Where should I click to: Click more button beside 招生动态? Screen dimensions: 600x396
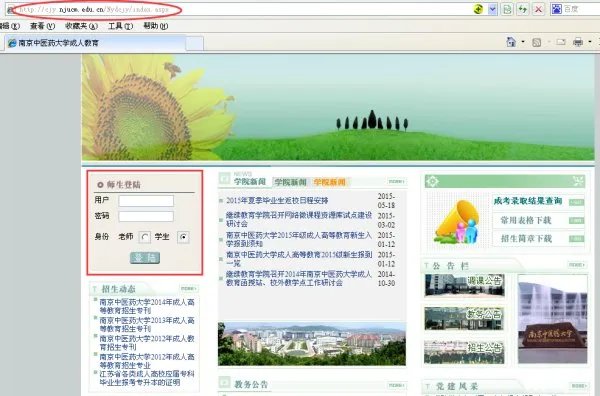(188, 288)
